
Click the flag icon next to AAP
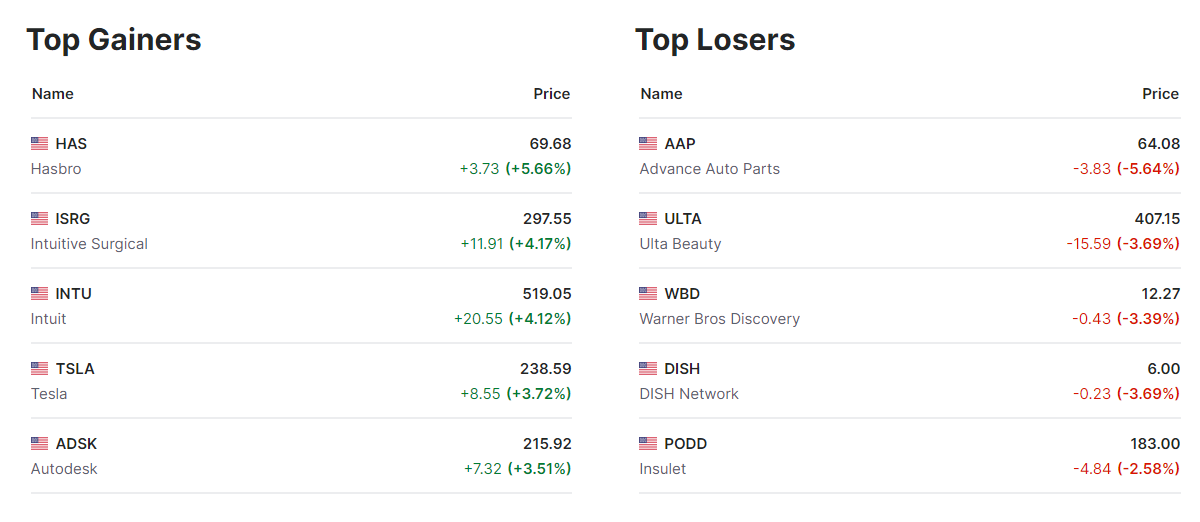point(648,144)
